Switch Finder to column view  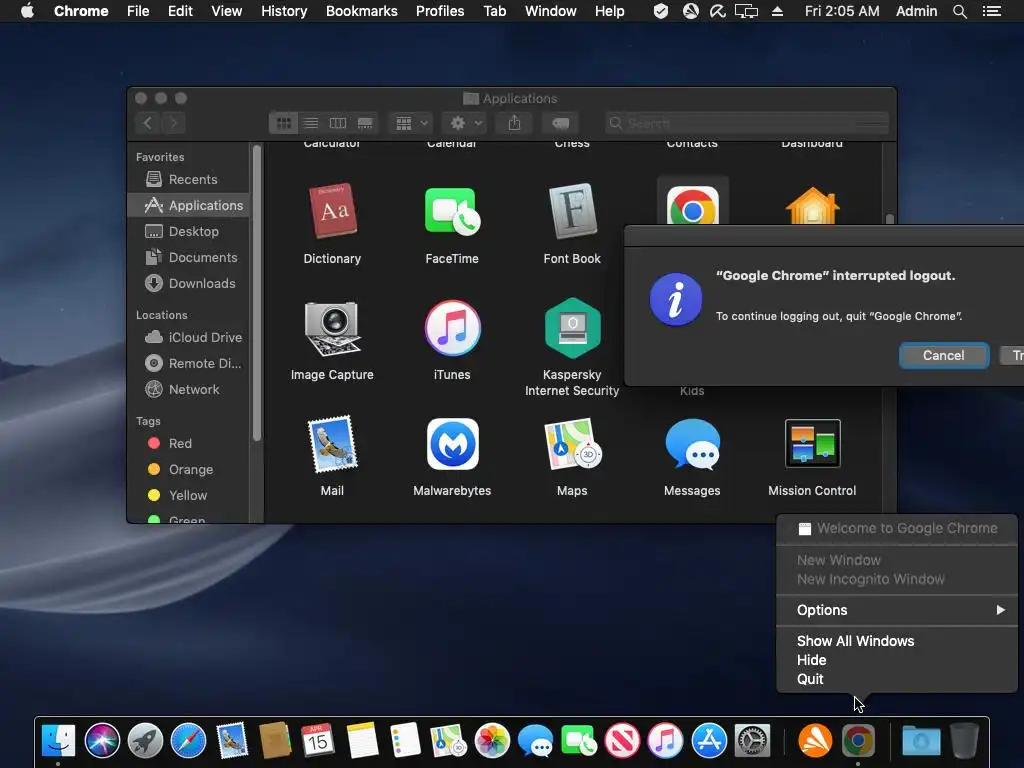[338, 123]
